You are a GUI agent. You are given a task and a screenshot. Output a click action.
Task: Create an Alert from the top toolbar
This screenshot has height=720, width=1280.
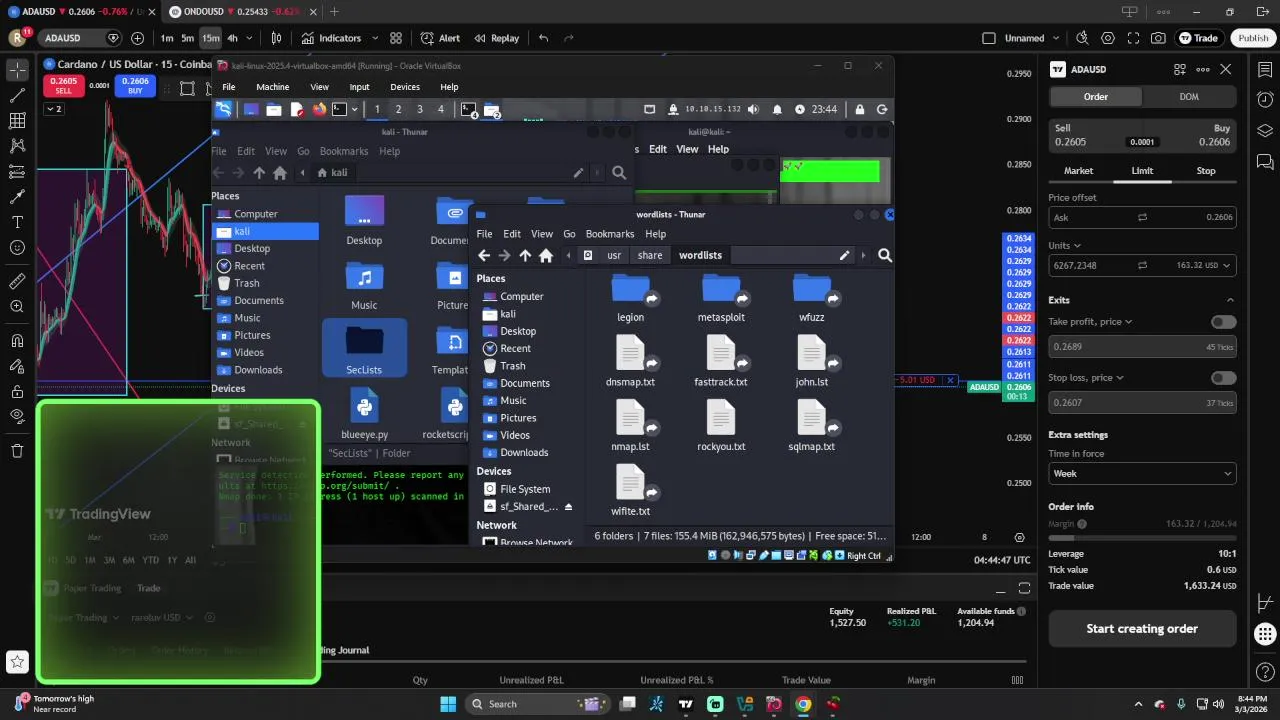tap(440, 38)
